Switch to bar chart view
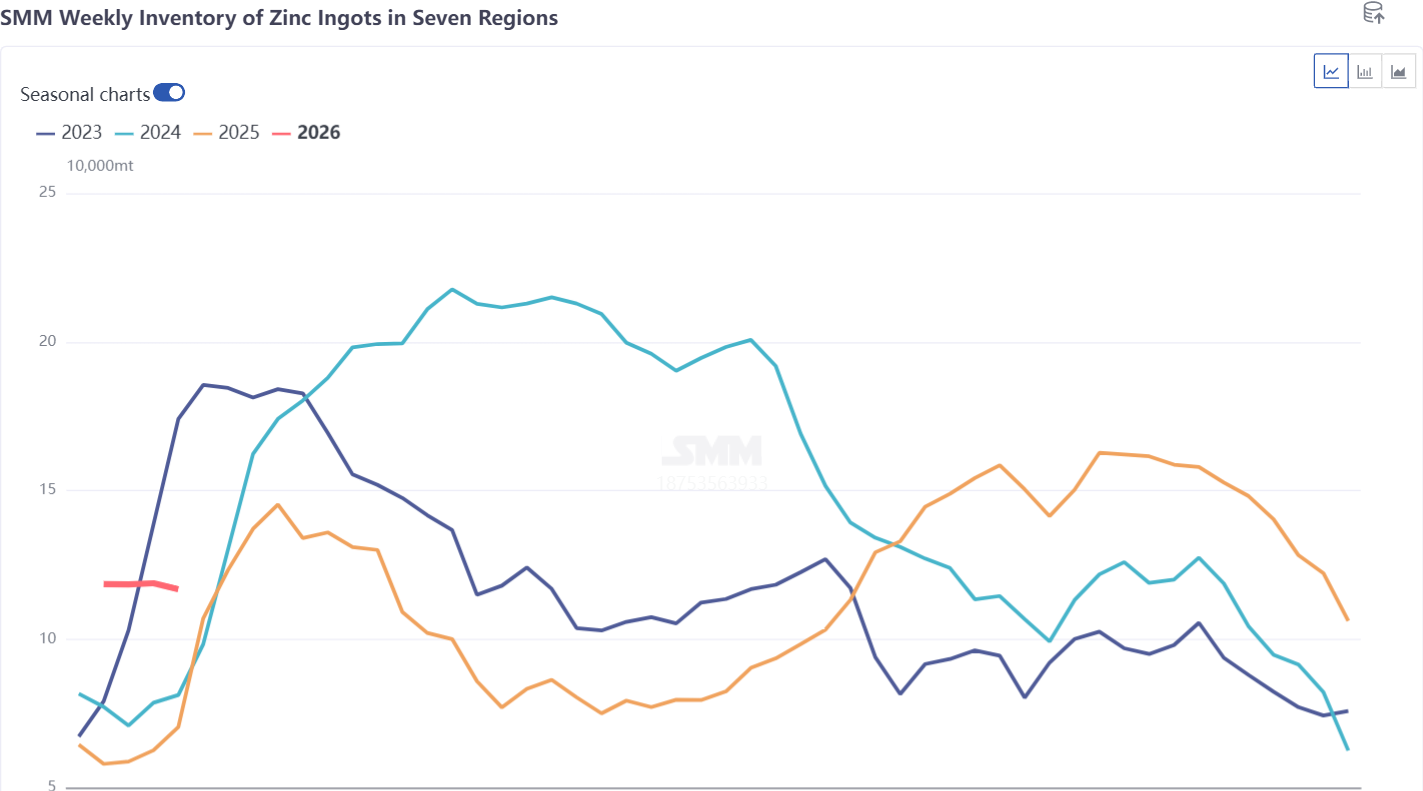The image size is (1423, 791). pos(1365,71)
